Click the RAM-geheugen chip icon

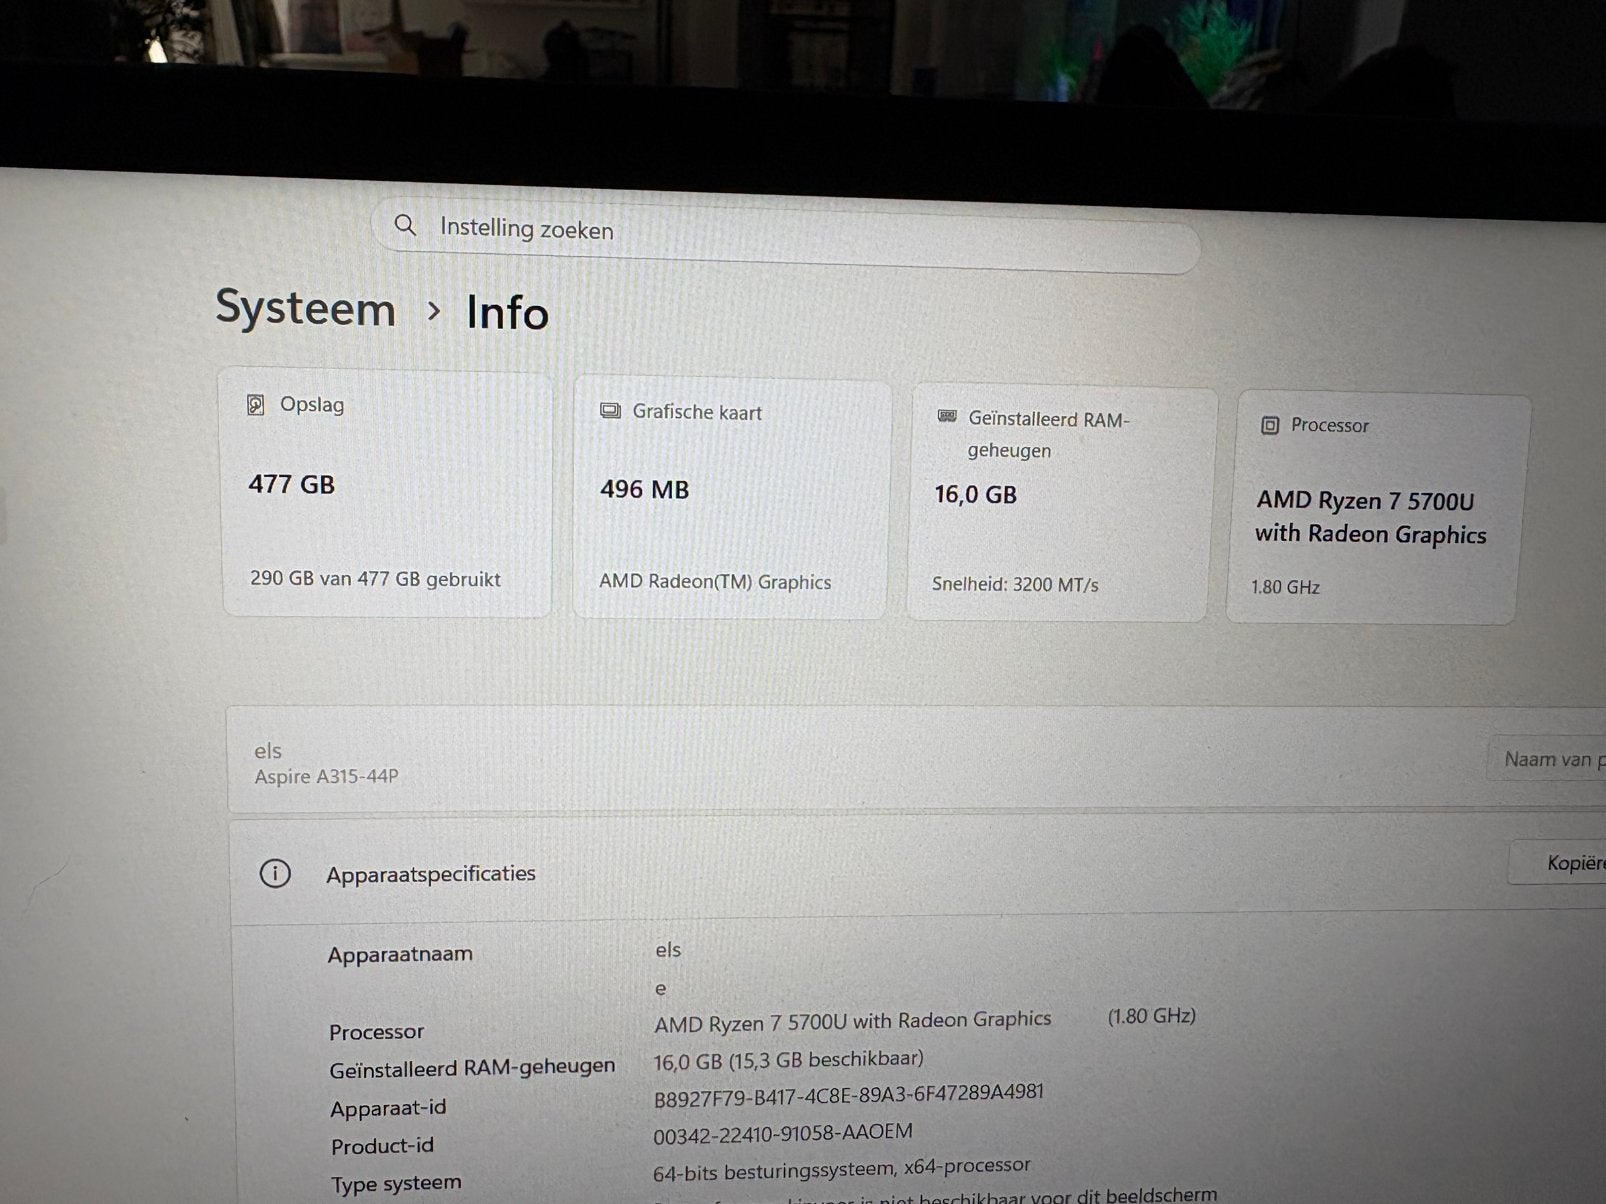pos(947,416)
